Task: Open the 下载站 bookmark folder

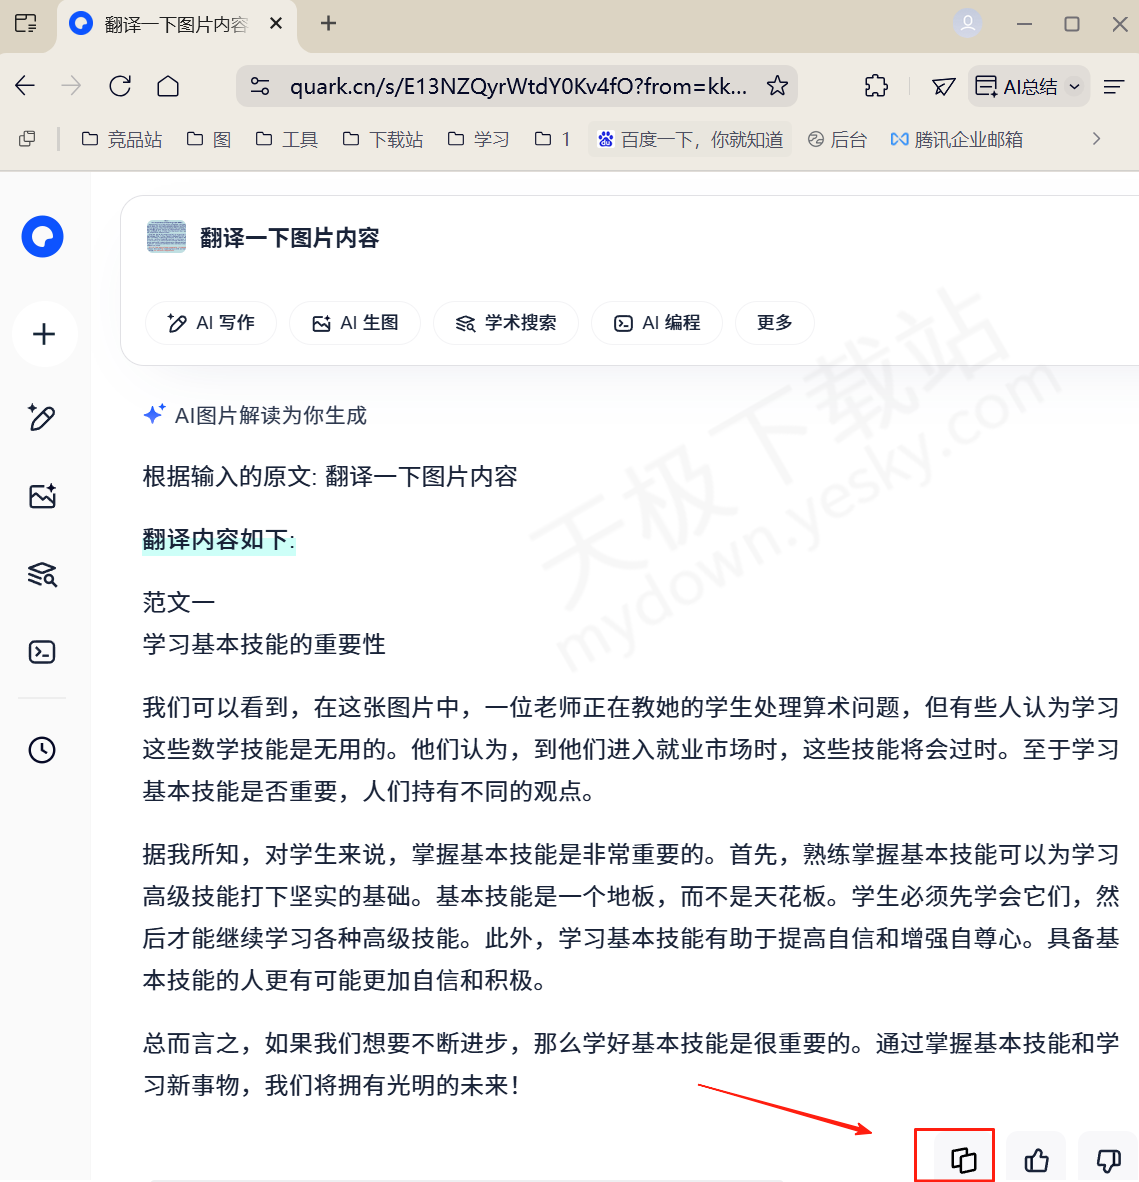Action: point(382,139)
